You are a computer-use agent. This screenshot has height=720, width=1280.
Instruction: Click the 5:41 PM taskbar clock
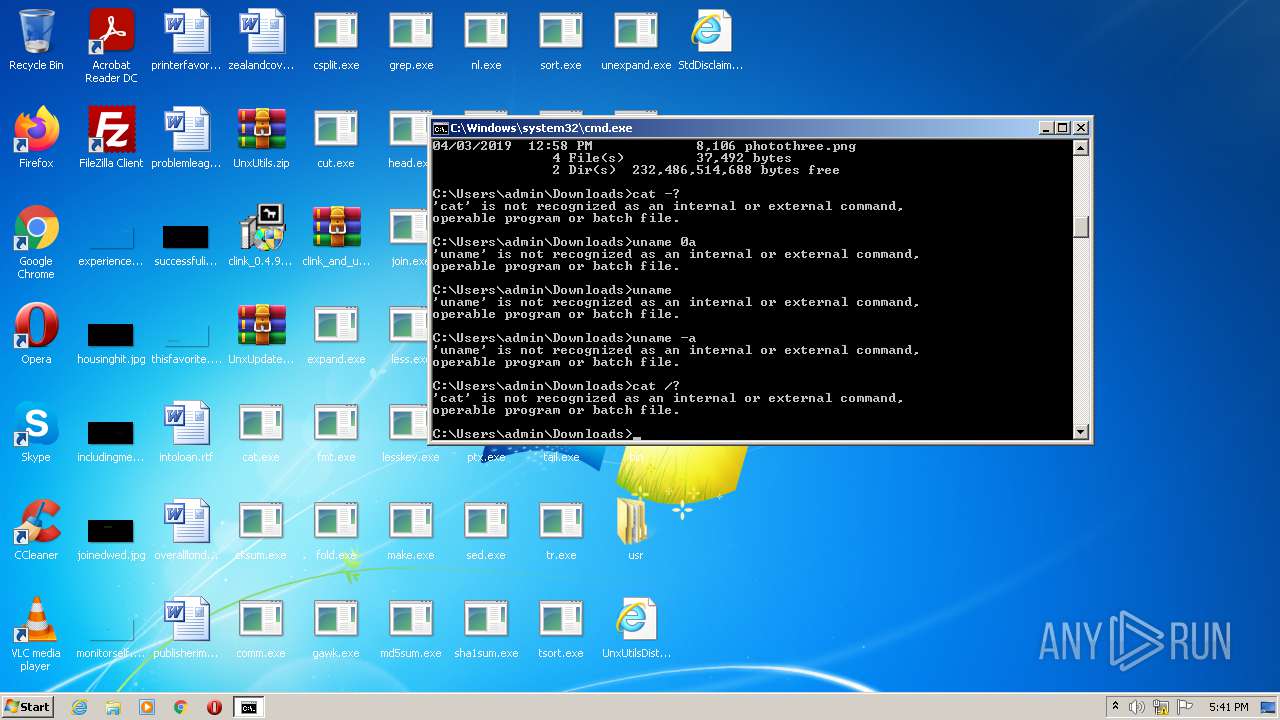pyautogui.click(x=1228, y=707)
